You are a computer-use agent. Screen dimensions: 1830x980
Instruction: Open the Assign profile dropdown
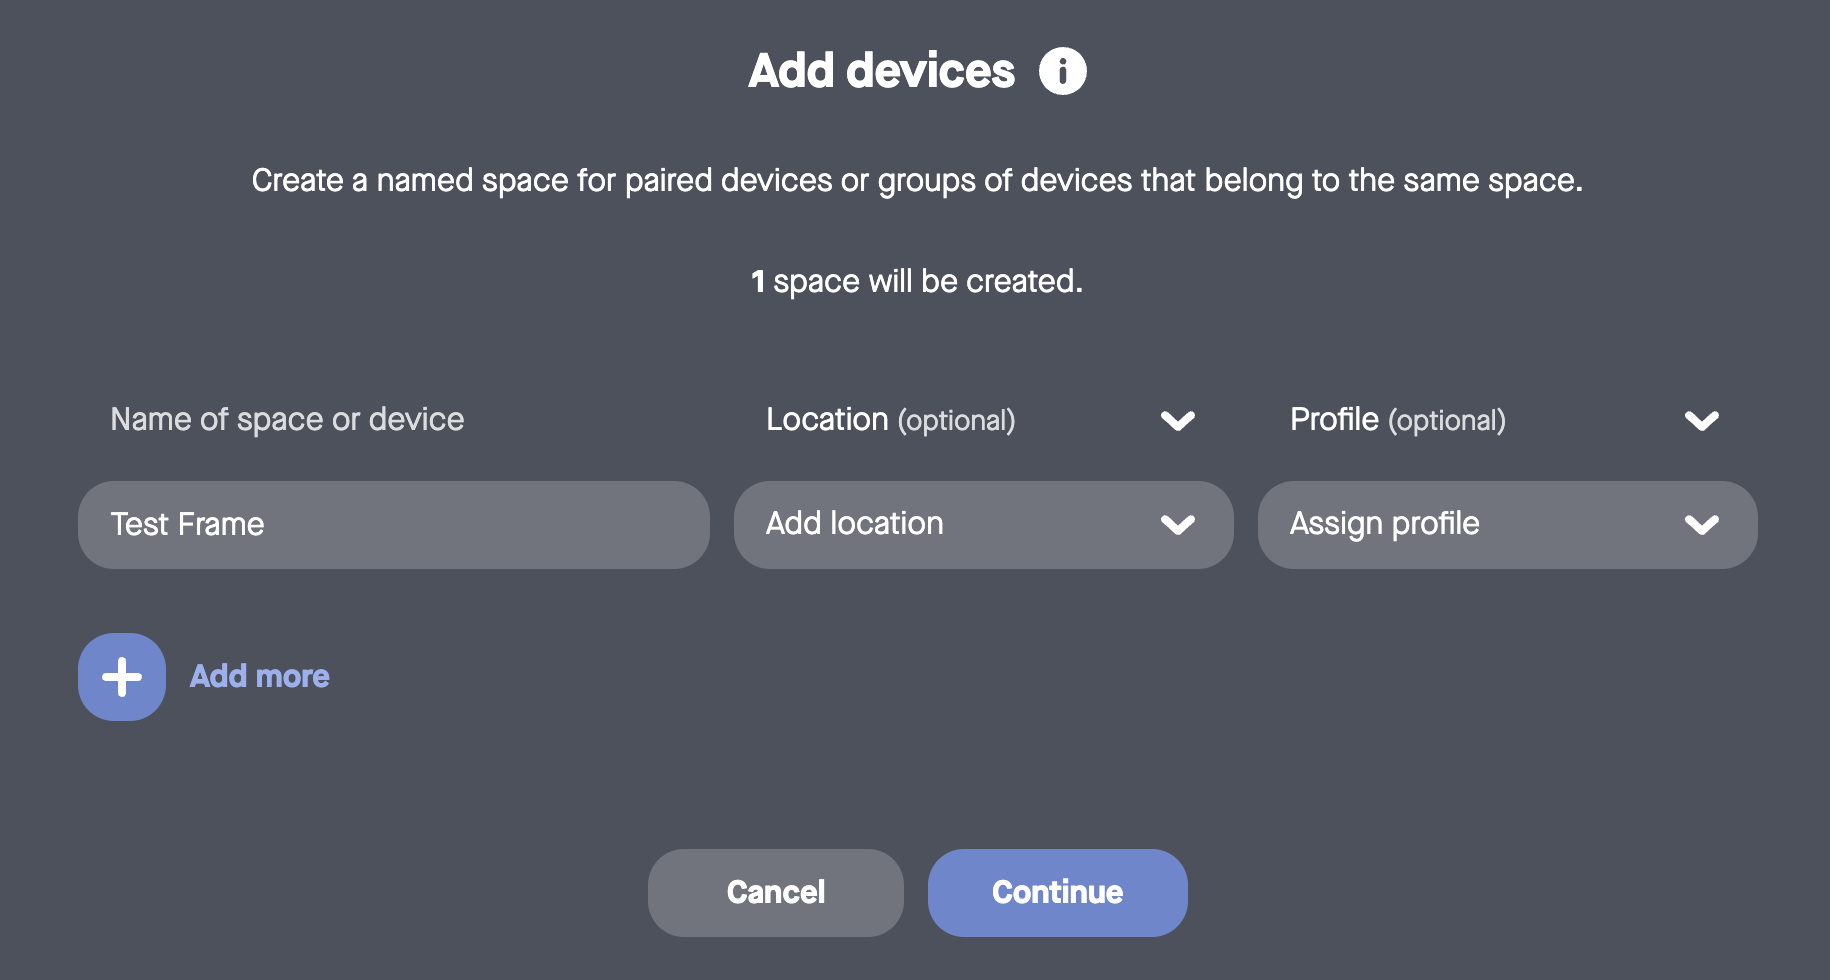click(x=1480, y=524)
